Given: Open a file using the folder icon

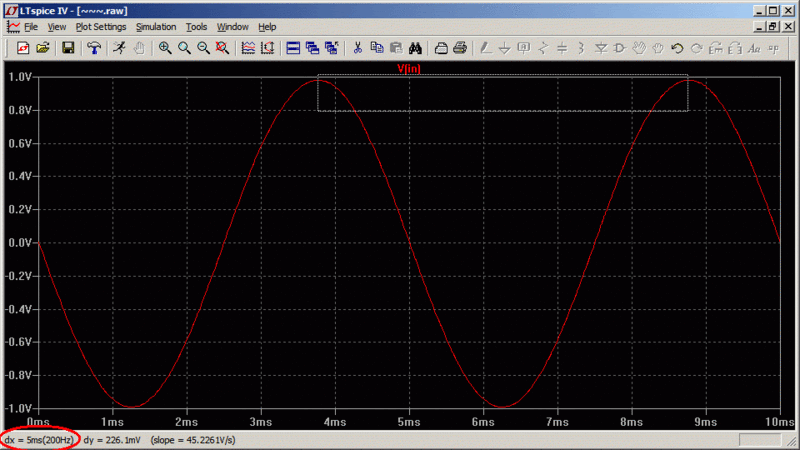Looking at the screenshot, I should pyautogui.click(x=43, y=47).
